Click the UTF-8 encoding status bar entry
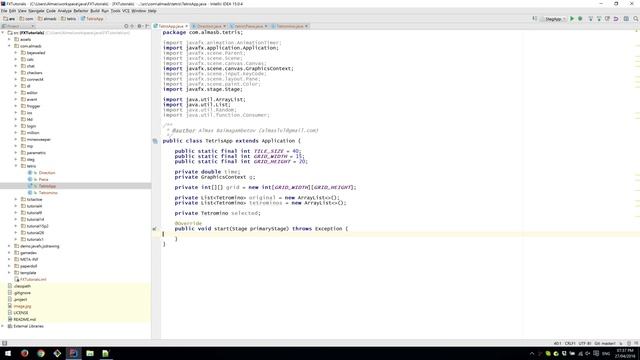This screenshot has width=640, height=360. click(x=584, y=343)
